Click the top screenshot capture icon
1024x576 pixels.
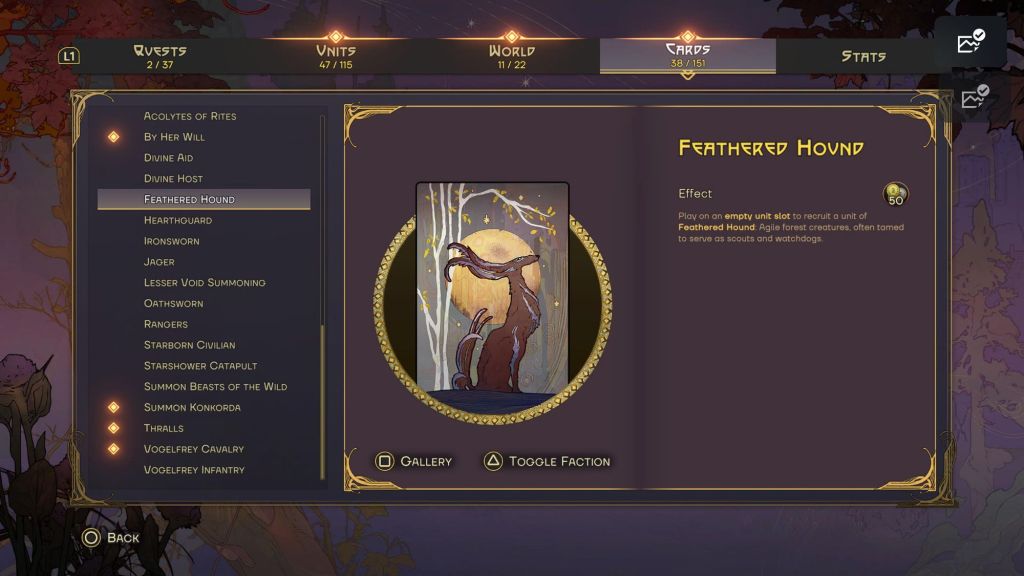coord(970,41)
